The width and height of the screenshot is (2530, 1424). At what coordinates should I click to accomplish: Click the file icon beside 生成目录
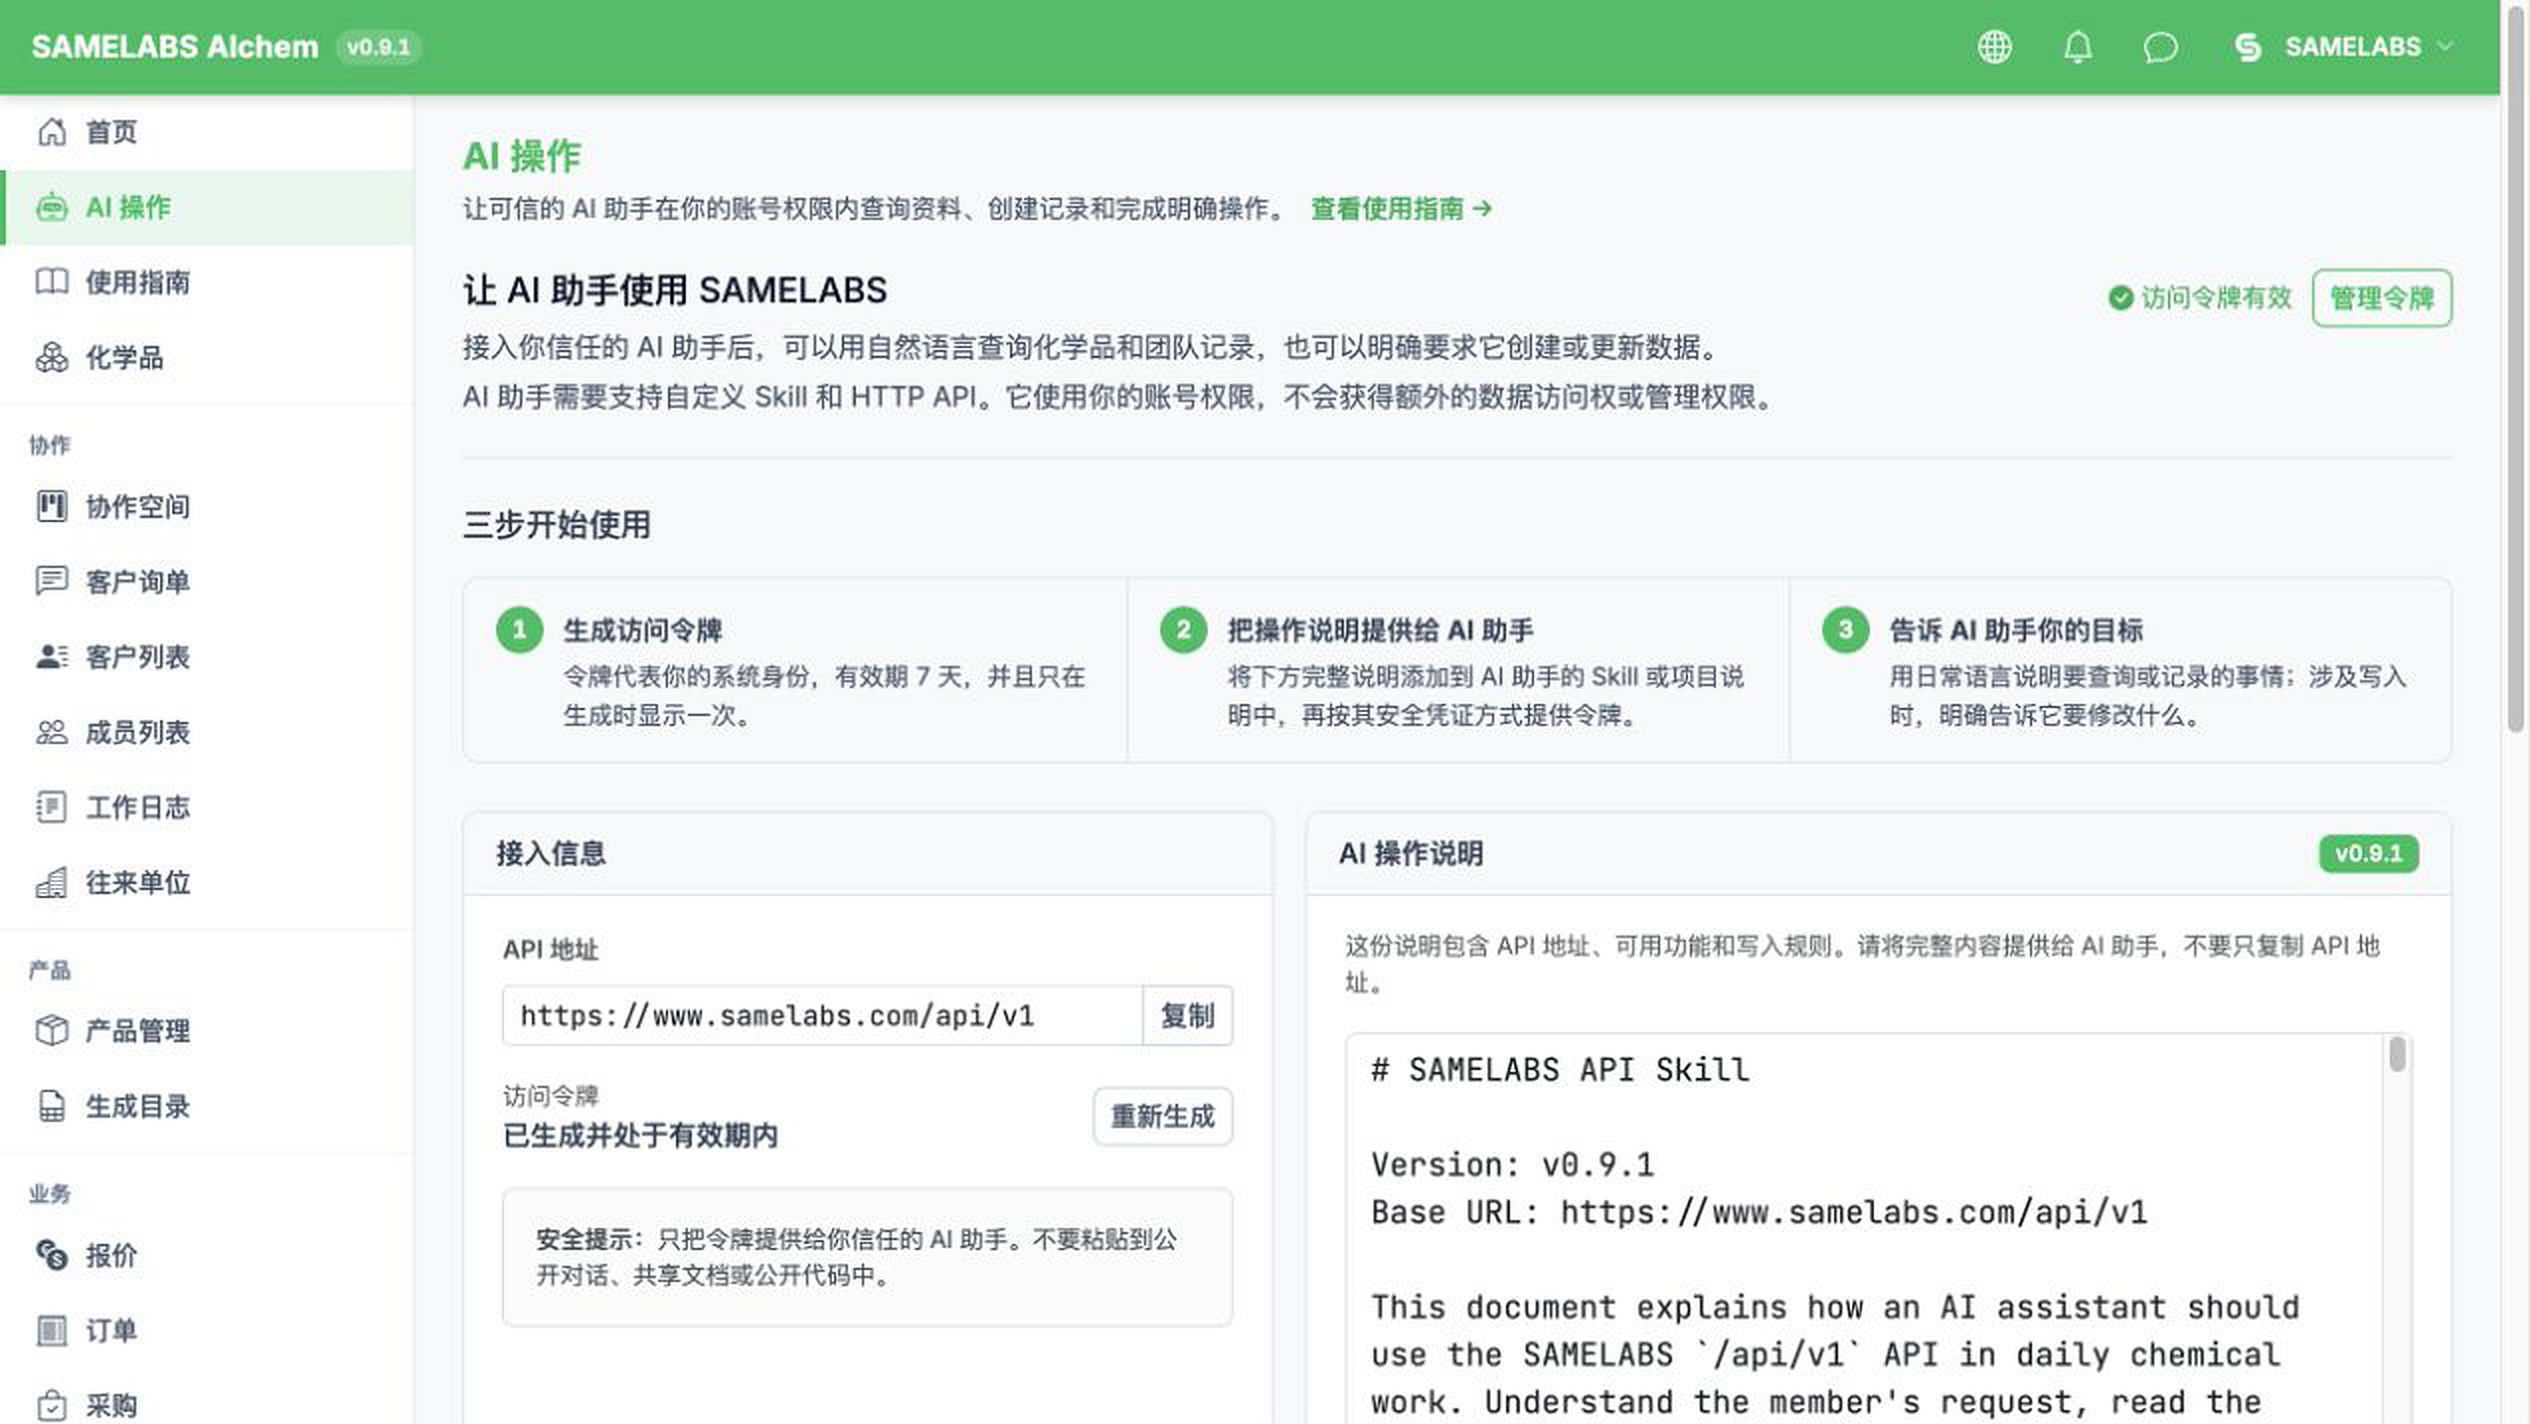coord(52,1106)
